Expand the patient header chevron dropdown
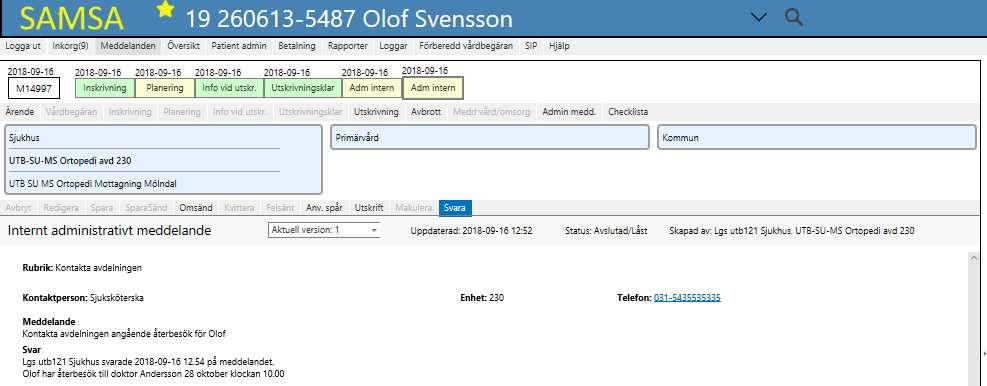 click(x=759, y=18)
